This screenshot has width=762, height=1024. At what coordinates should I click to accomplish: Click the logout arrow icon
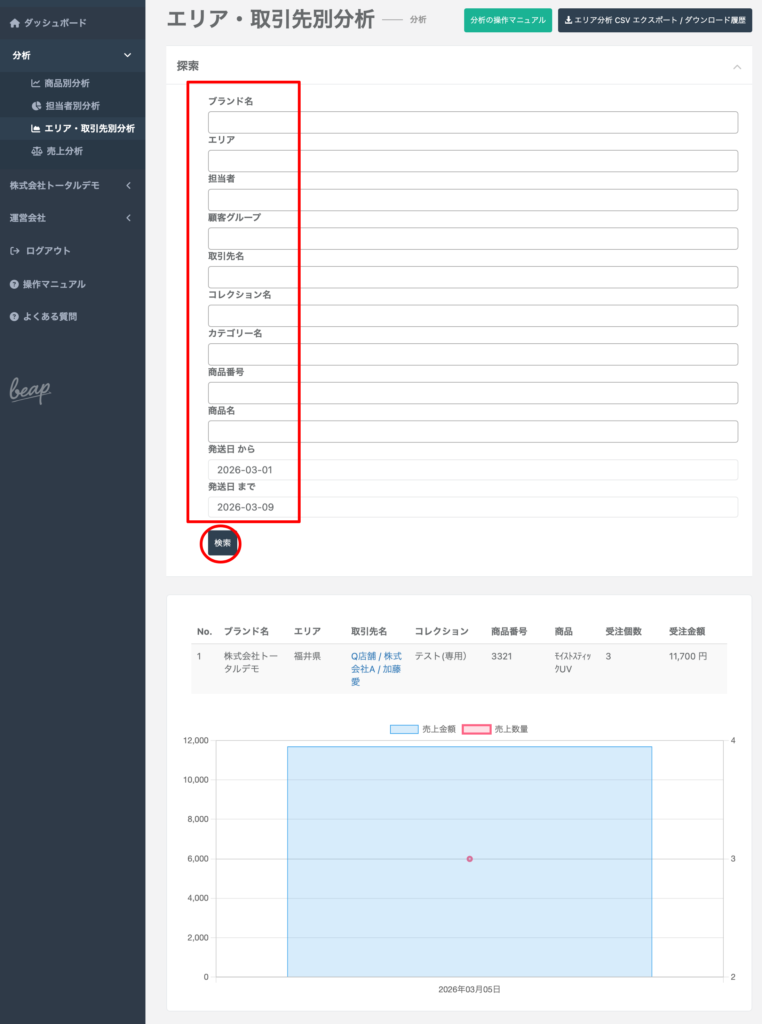pyautogui.click(x=15, y=251)
